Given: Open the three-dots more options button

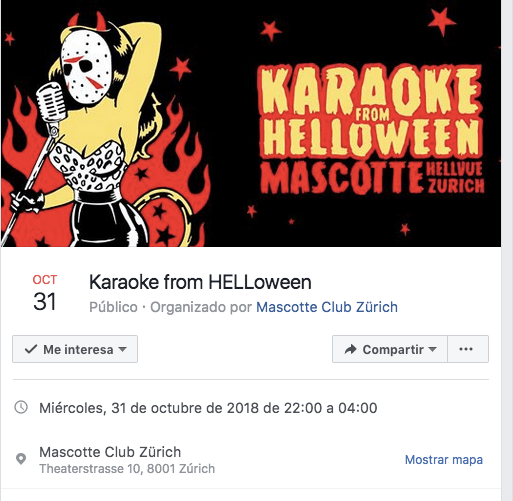Looking at the screenshot, I should point(468,349).
